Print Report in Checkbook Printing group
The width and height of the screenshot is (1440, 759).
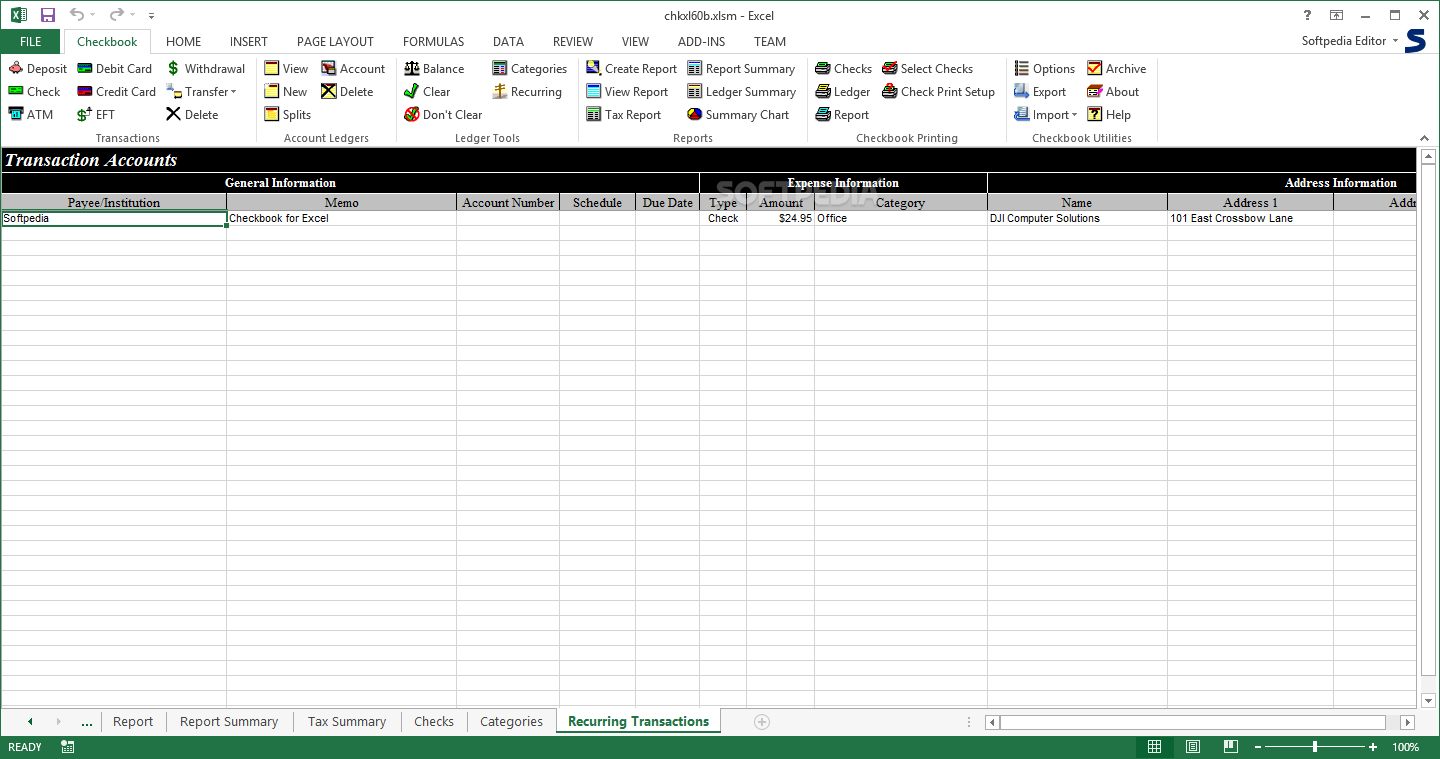842,115
